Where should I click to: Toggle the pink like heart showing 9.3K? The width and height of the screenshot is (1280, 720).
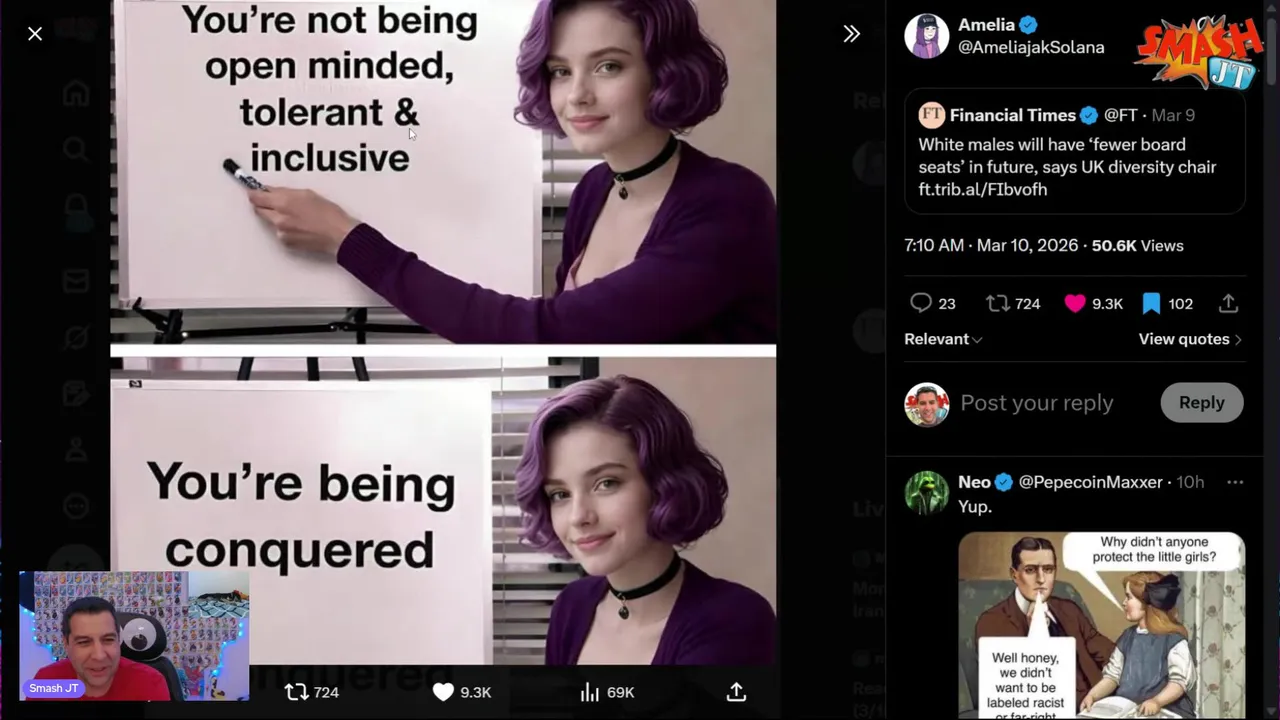[1075, 303]
